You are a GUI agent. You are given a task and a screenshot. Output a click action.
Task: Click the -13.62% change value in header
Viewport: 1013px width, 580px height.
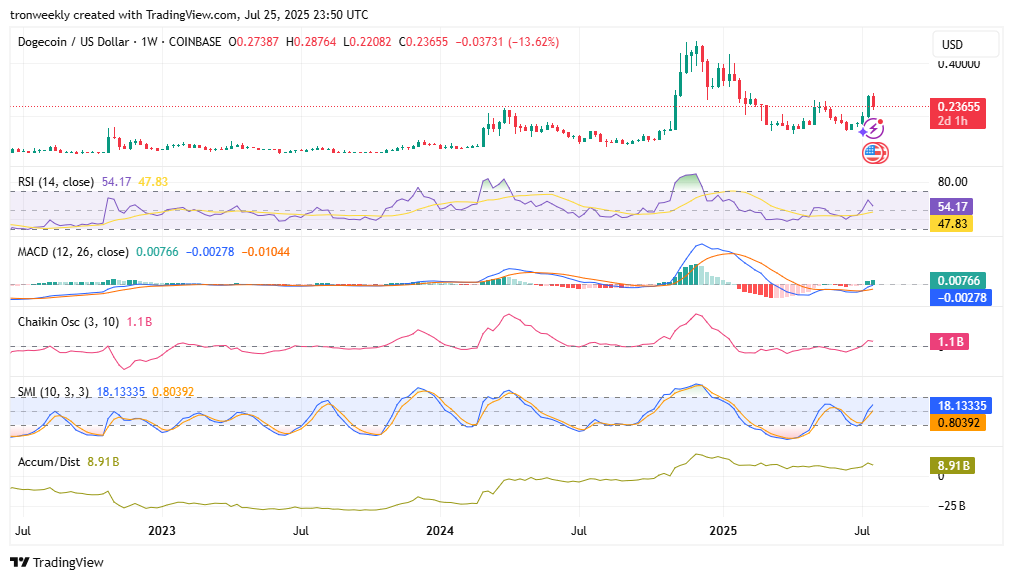pyautogui.click(x=534, y=42)
